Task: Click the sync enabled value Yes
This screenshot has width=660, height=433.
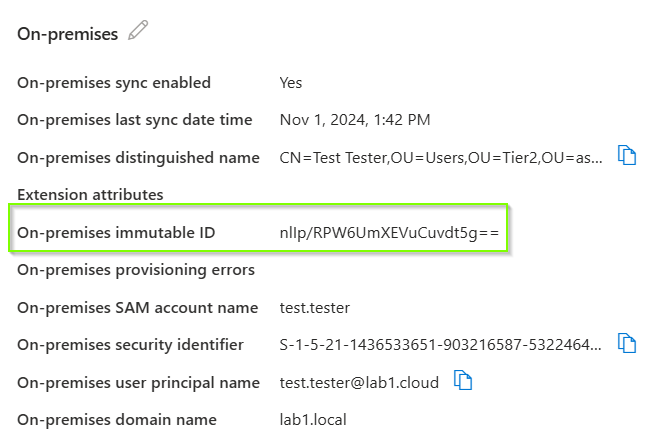Action: (291, 83)
